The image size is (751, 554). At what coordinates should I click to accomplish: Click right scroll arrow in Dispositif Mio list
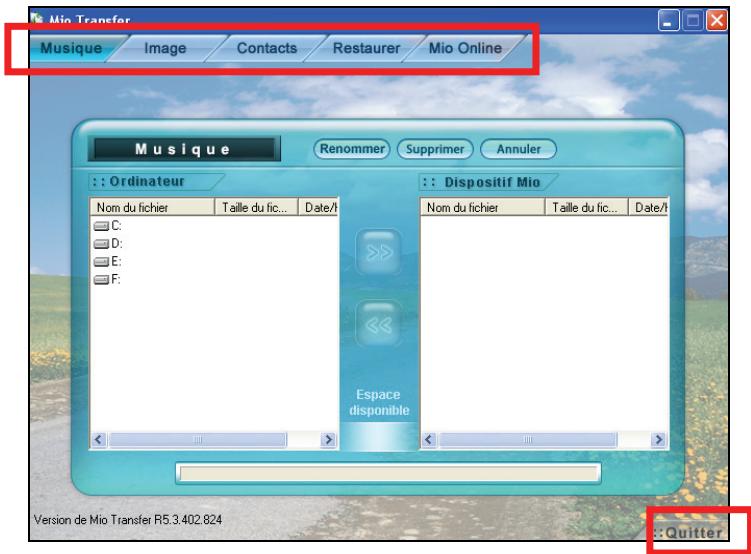659,440
